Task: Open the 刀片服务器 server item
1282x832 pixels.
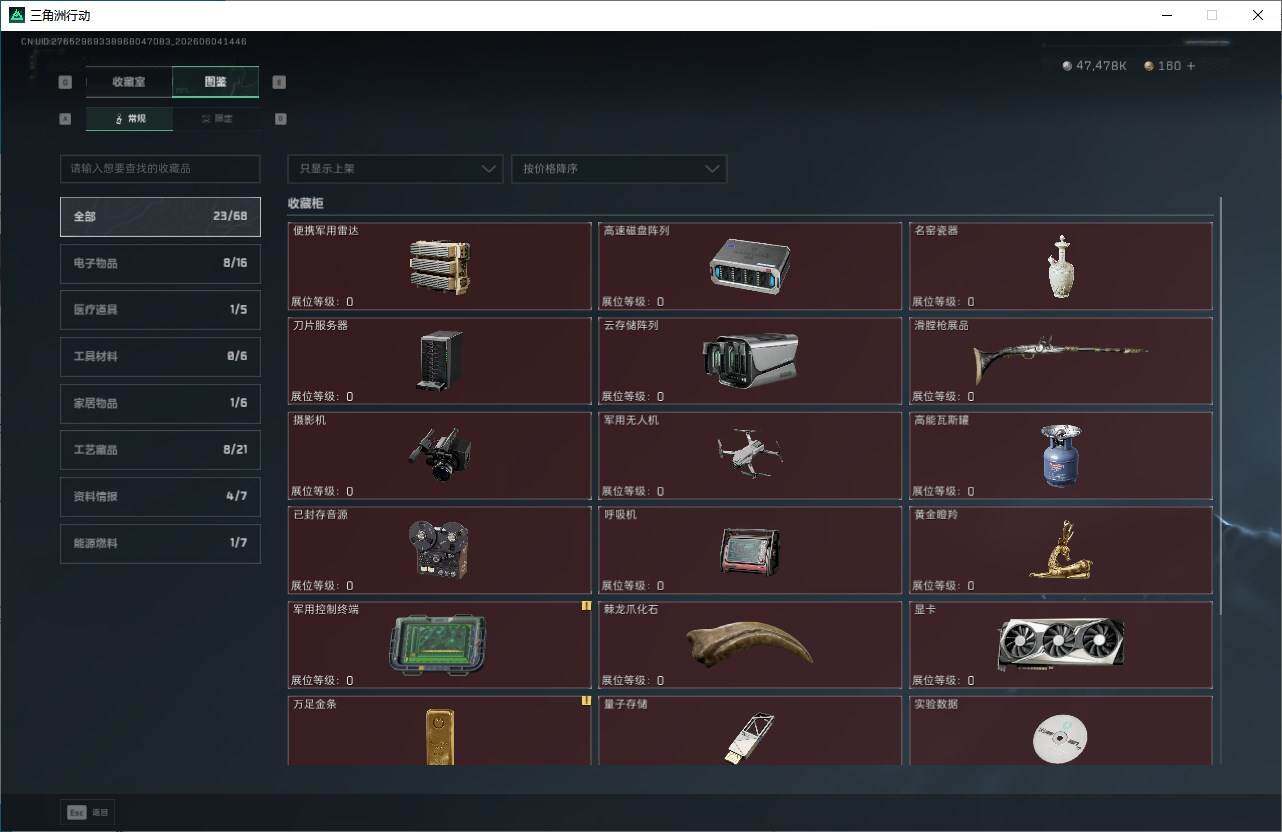Action: click(x=439, y=361)
